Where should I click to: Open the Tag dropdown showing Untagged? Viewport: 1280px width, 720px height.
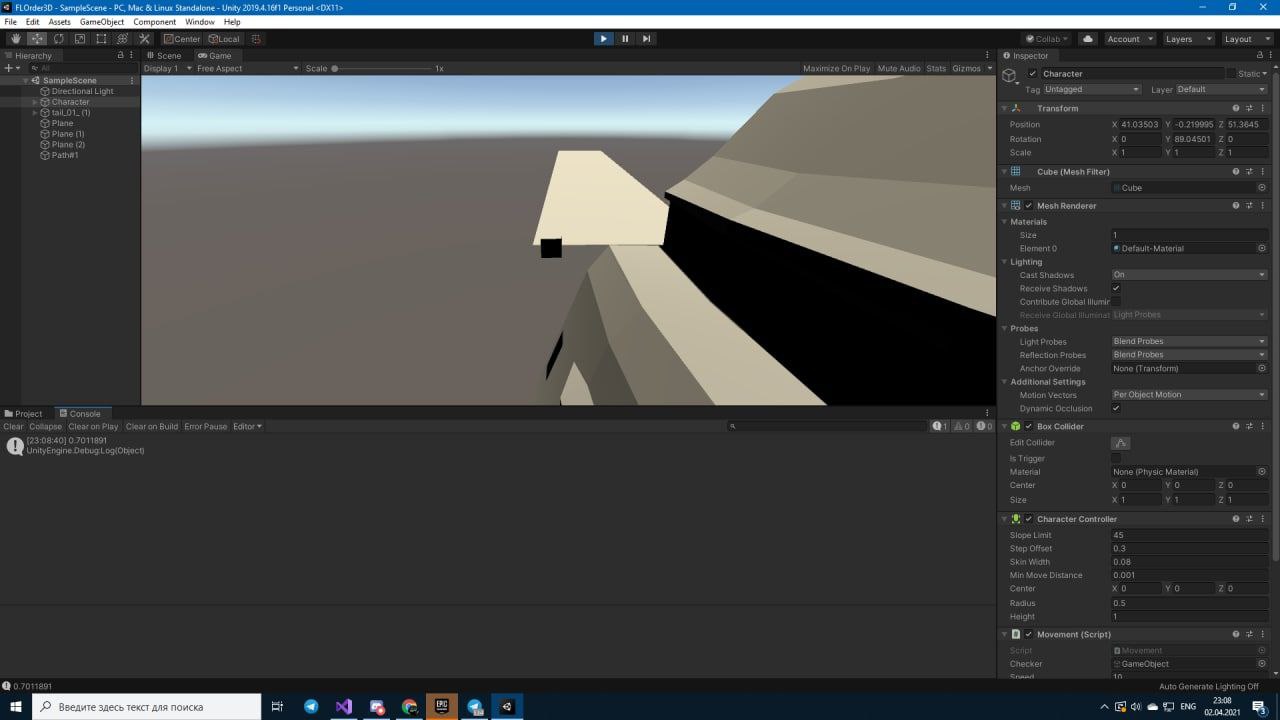(x=1092, y=90)
